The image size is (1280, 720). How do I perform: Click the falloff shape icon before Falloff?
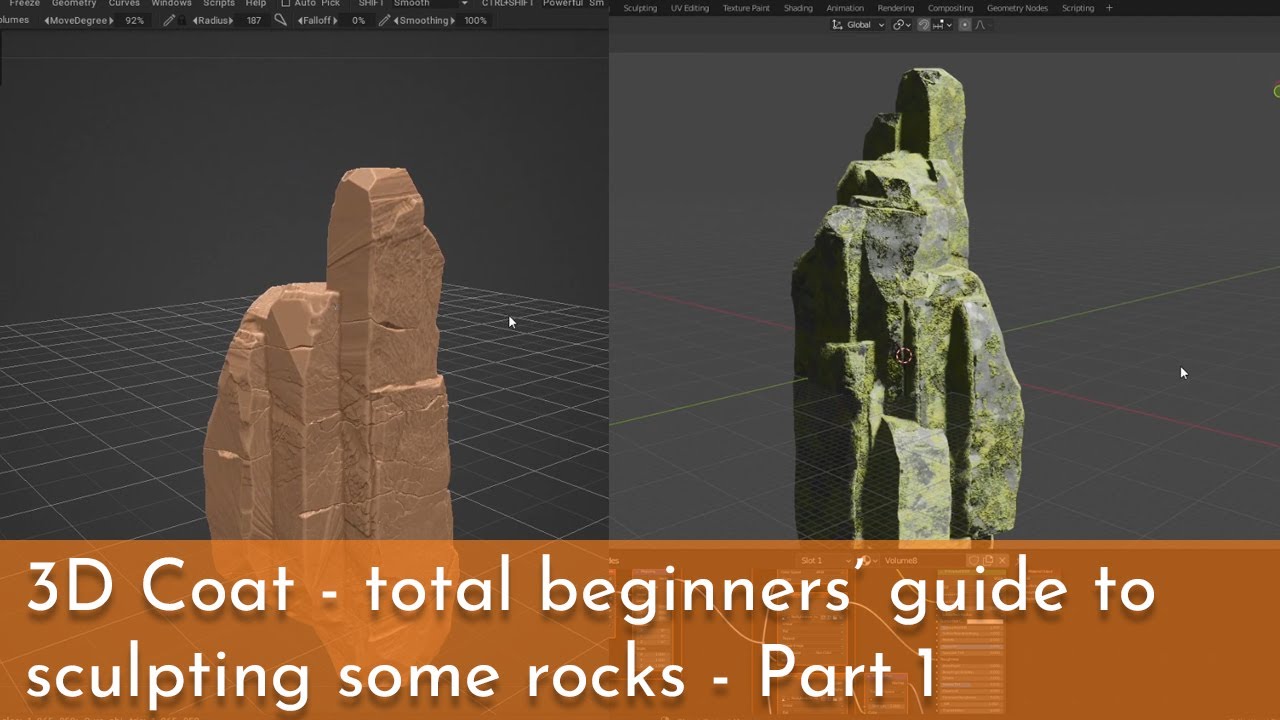[281, 20]
